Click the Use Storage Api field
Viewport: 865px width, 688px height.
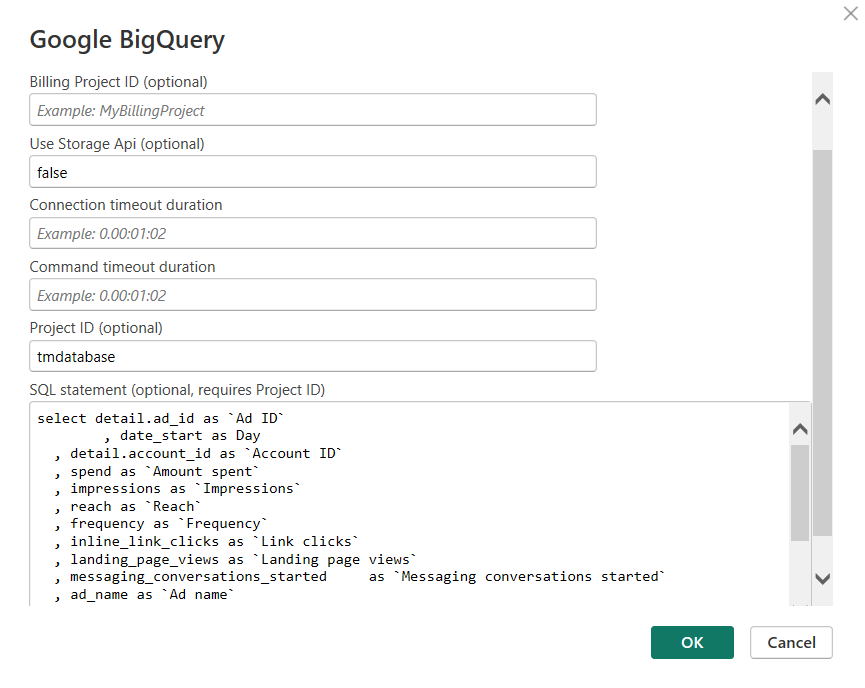(x=313, y=172)
